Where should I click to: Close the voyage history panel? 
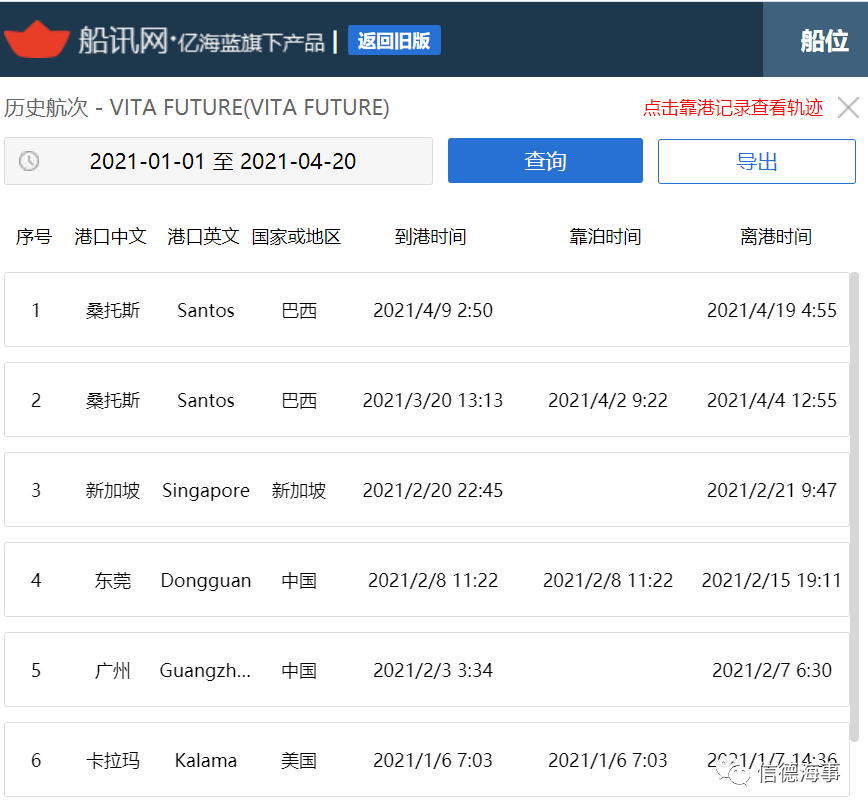pyautogui.click(x=848, y=108)
